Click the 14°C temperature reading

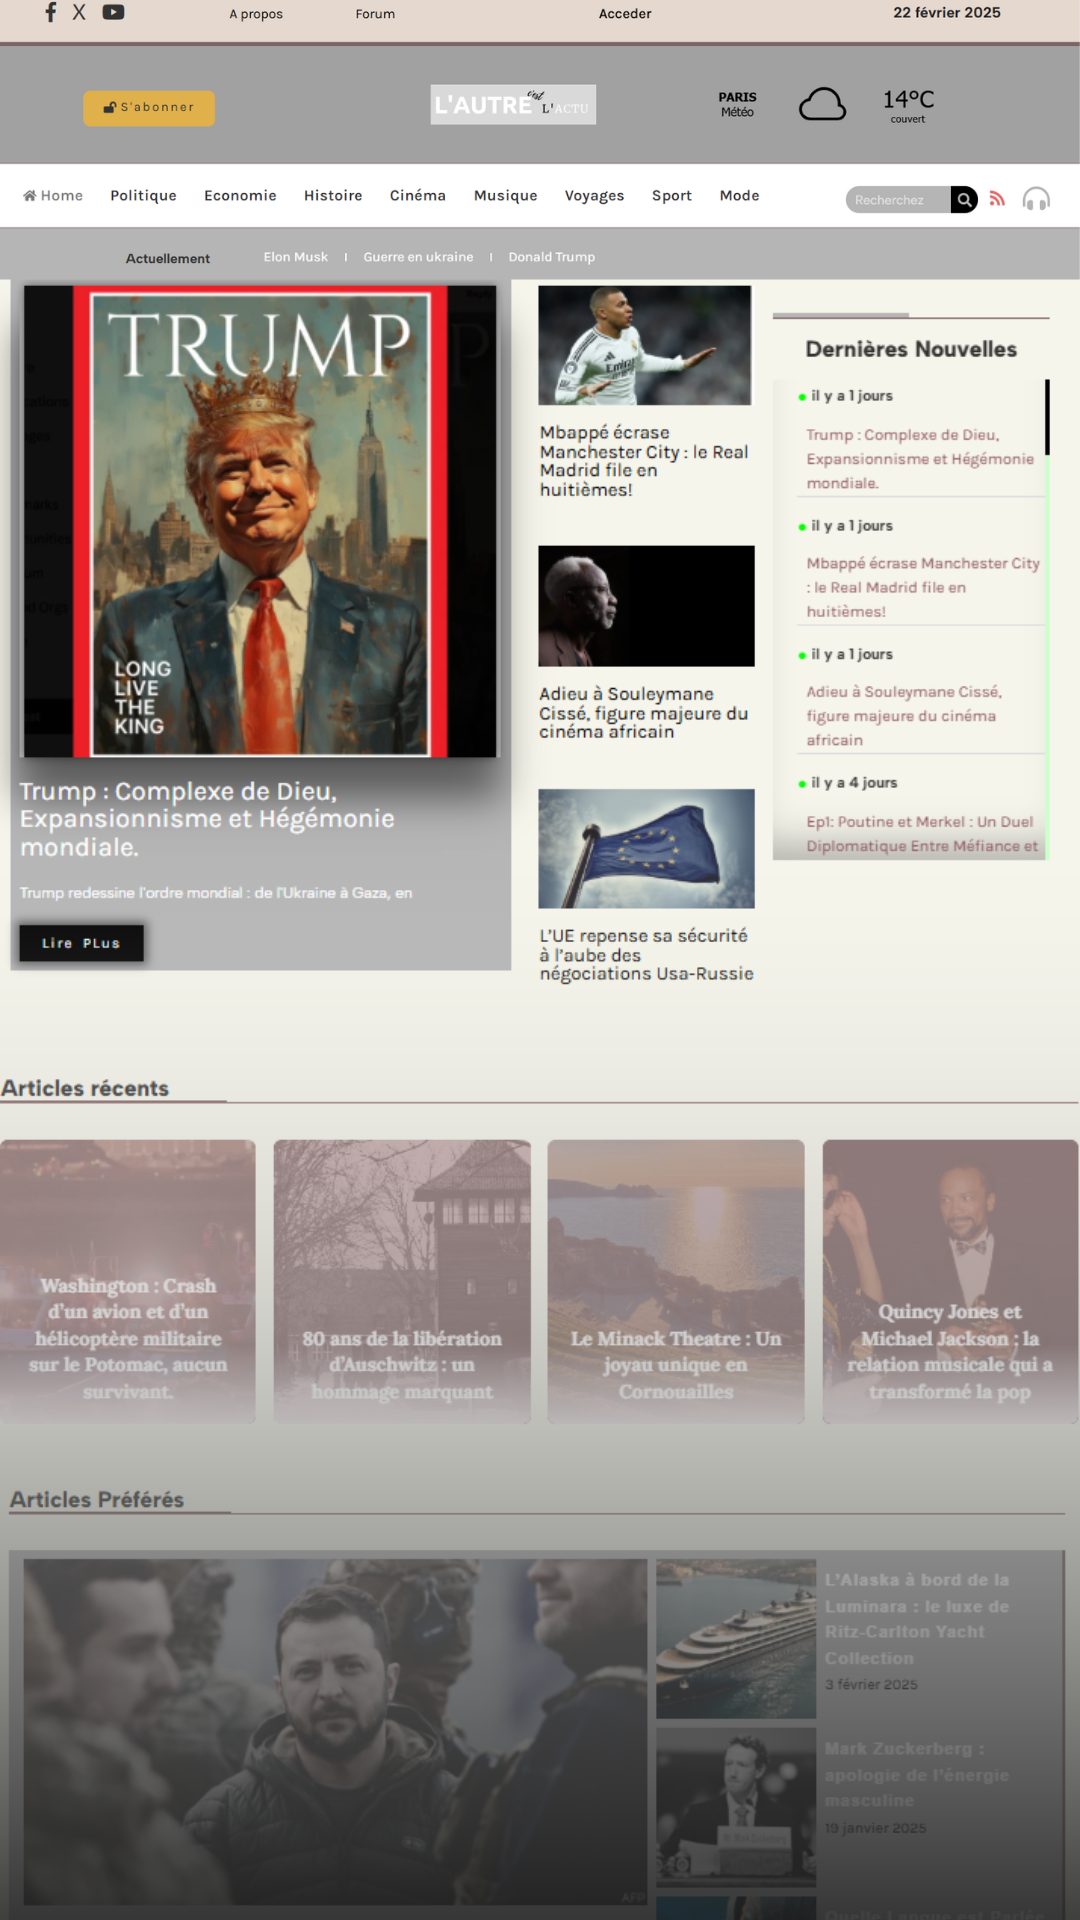point(908,99)
